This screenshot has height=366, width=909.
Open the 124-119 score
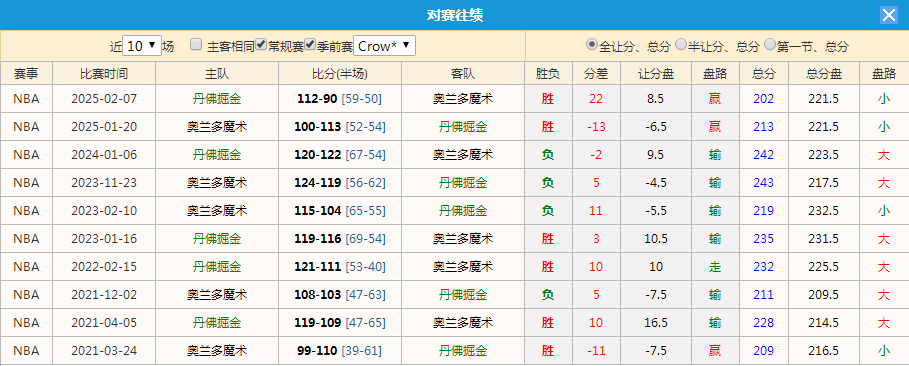pyautogui.click(x=318, y=183)
